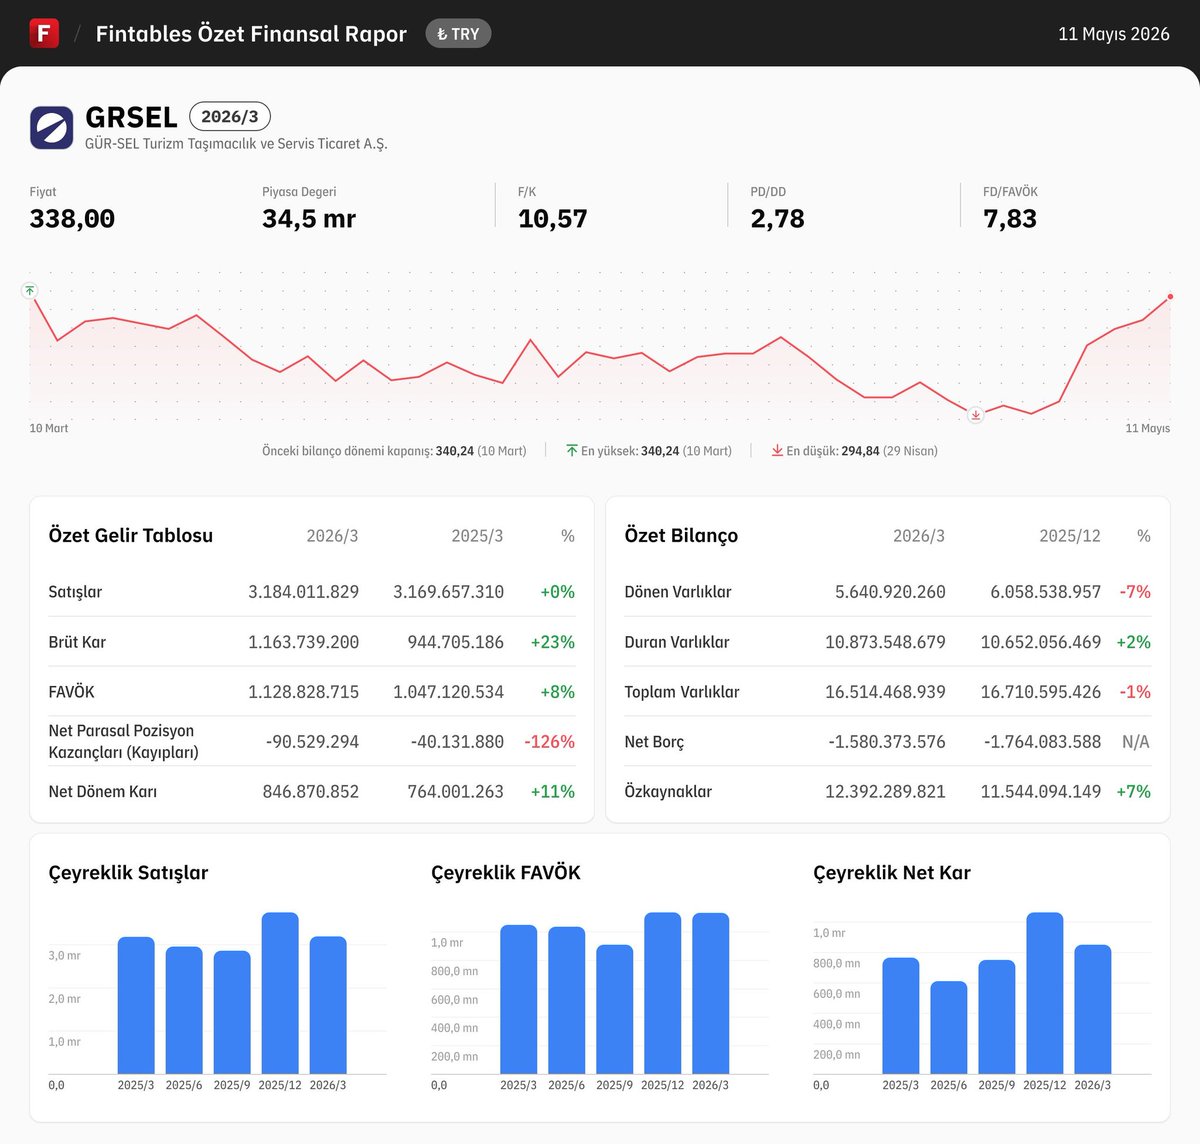Image resolution: width=1200 pixels, height=1144 pixels.
Task: Click the Önceki bilanço dönemi kapanış text
Action: click(394, 451)
